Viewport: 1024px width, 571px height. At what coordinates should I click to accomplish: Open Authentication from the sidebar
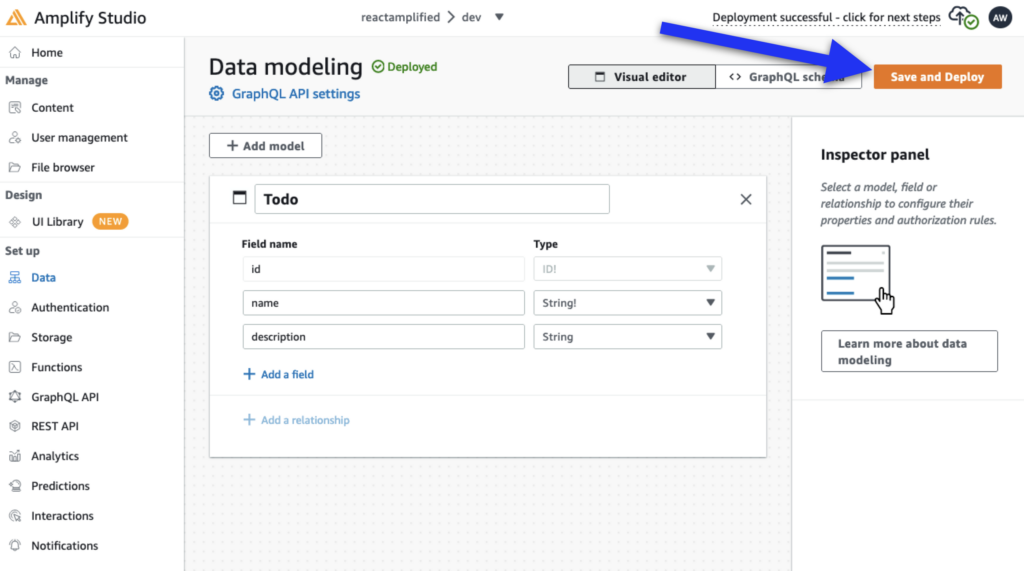[x=69, y=308]
